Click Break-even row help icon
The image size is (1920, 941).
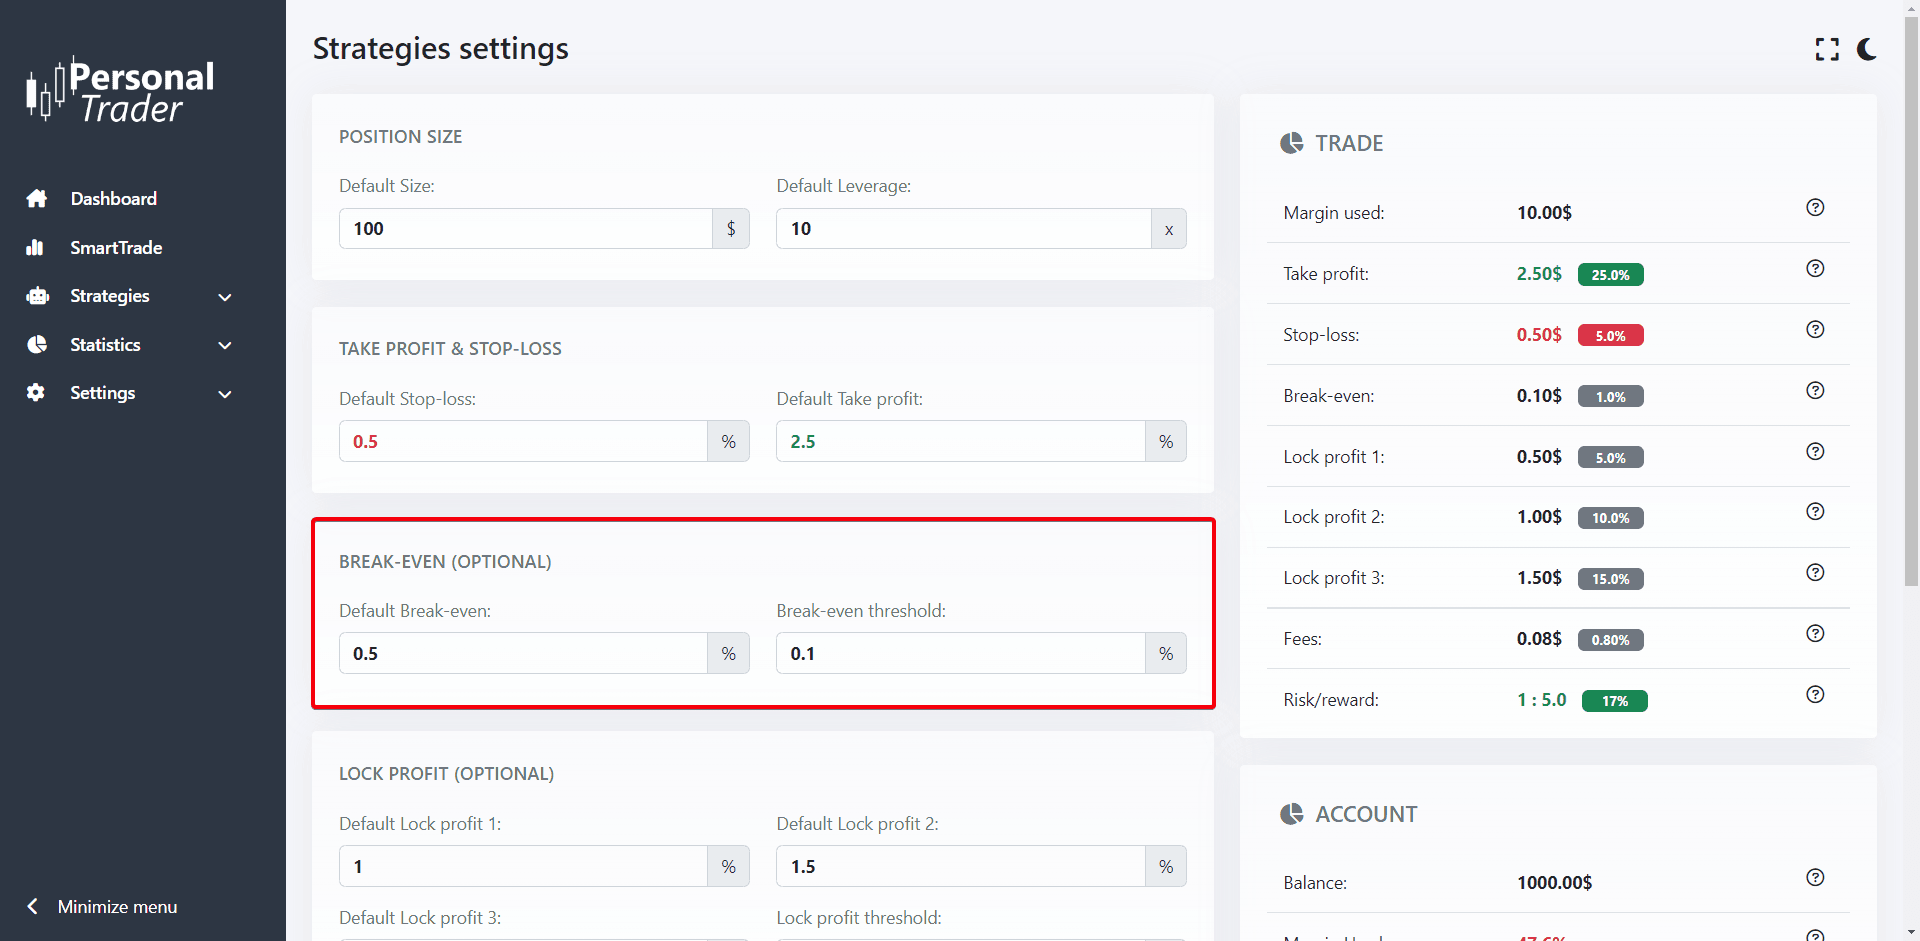(1815, 391)
